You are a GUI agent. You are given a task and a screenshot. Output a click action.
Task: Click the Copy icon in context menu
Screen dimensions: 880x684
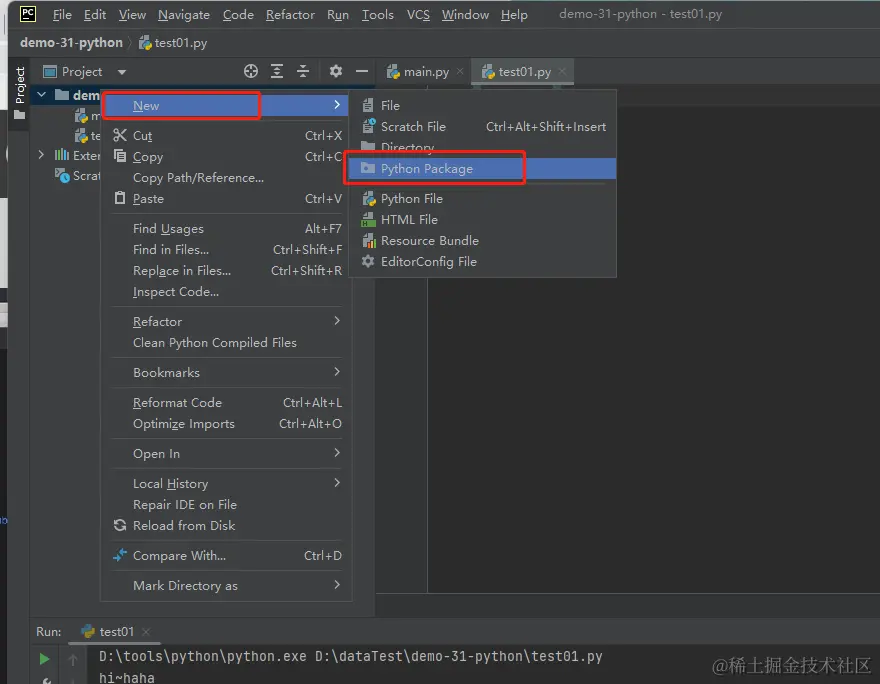pos(120,156)
